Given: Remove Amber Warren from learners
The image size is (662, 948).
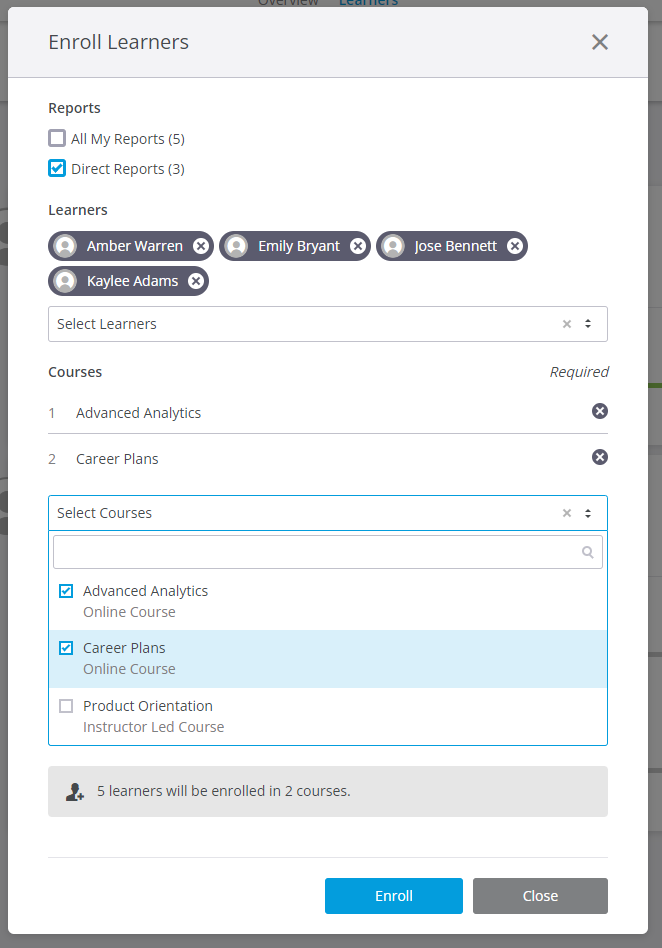Looking at the screenshot, I should tap(201, 246).
